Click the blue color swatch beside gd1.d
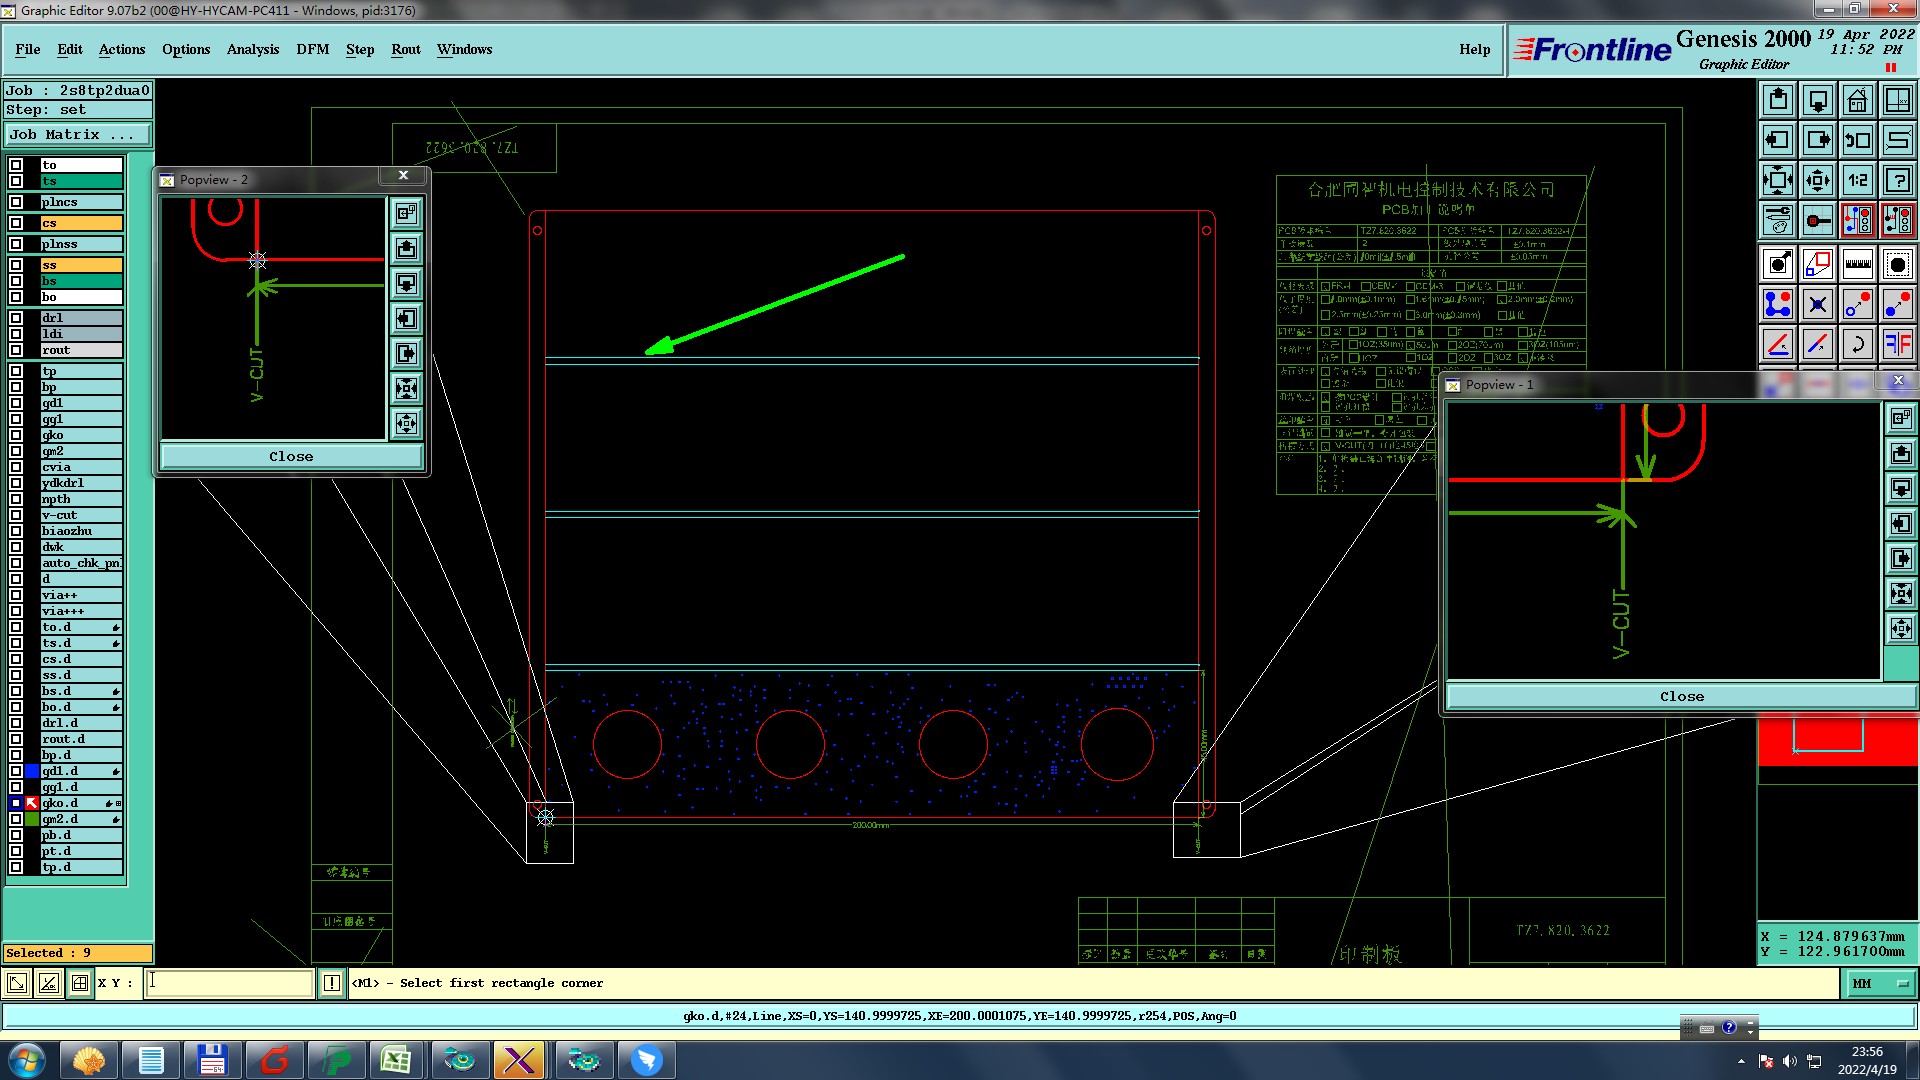Viewport: 1920px width, 1080px height. pyautogui.click(x=32, y=771)
